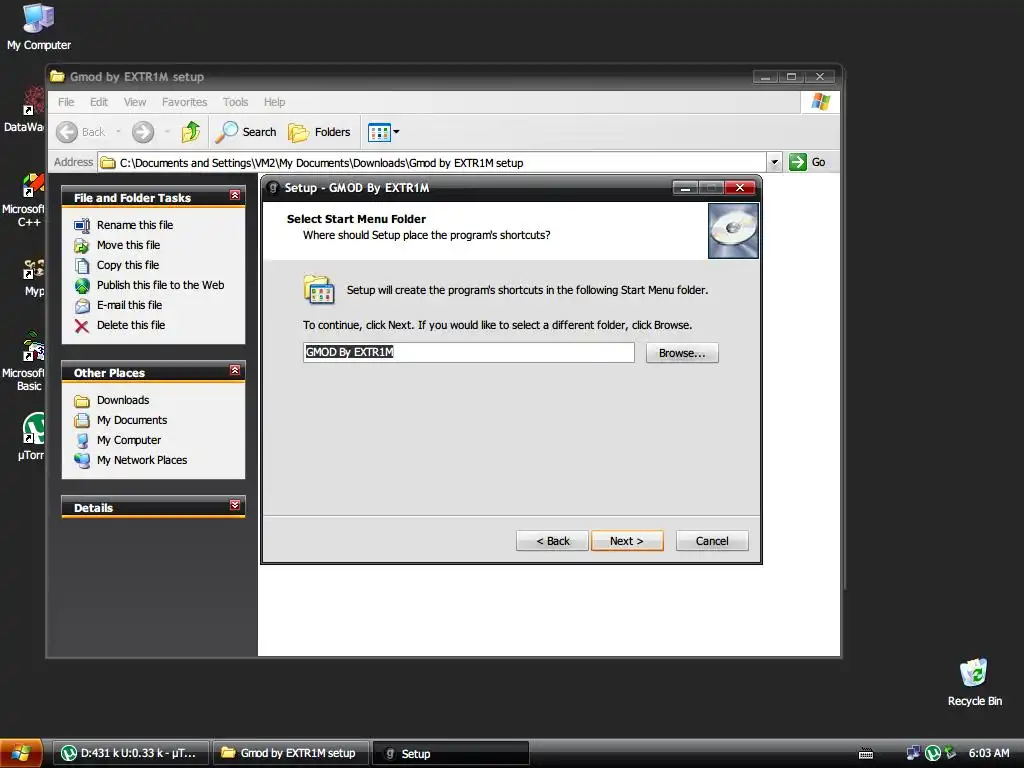Go to My Network Places
Image resolution: width=1024 pixels, height=768 pixels.
click(142, 460)
